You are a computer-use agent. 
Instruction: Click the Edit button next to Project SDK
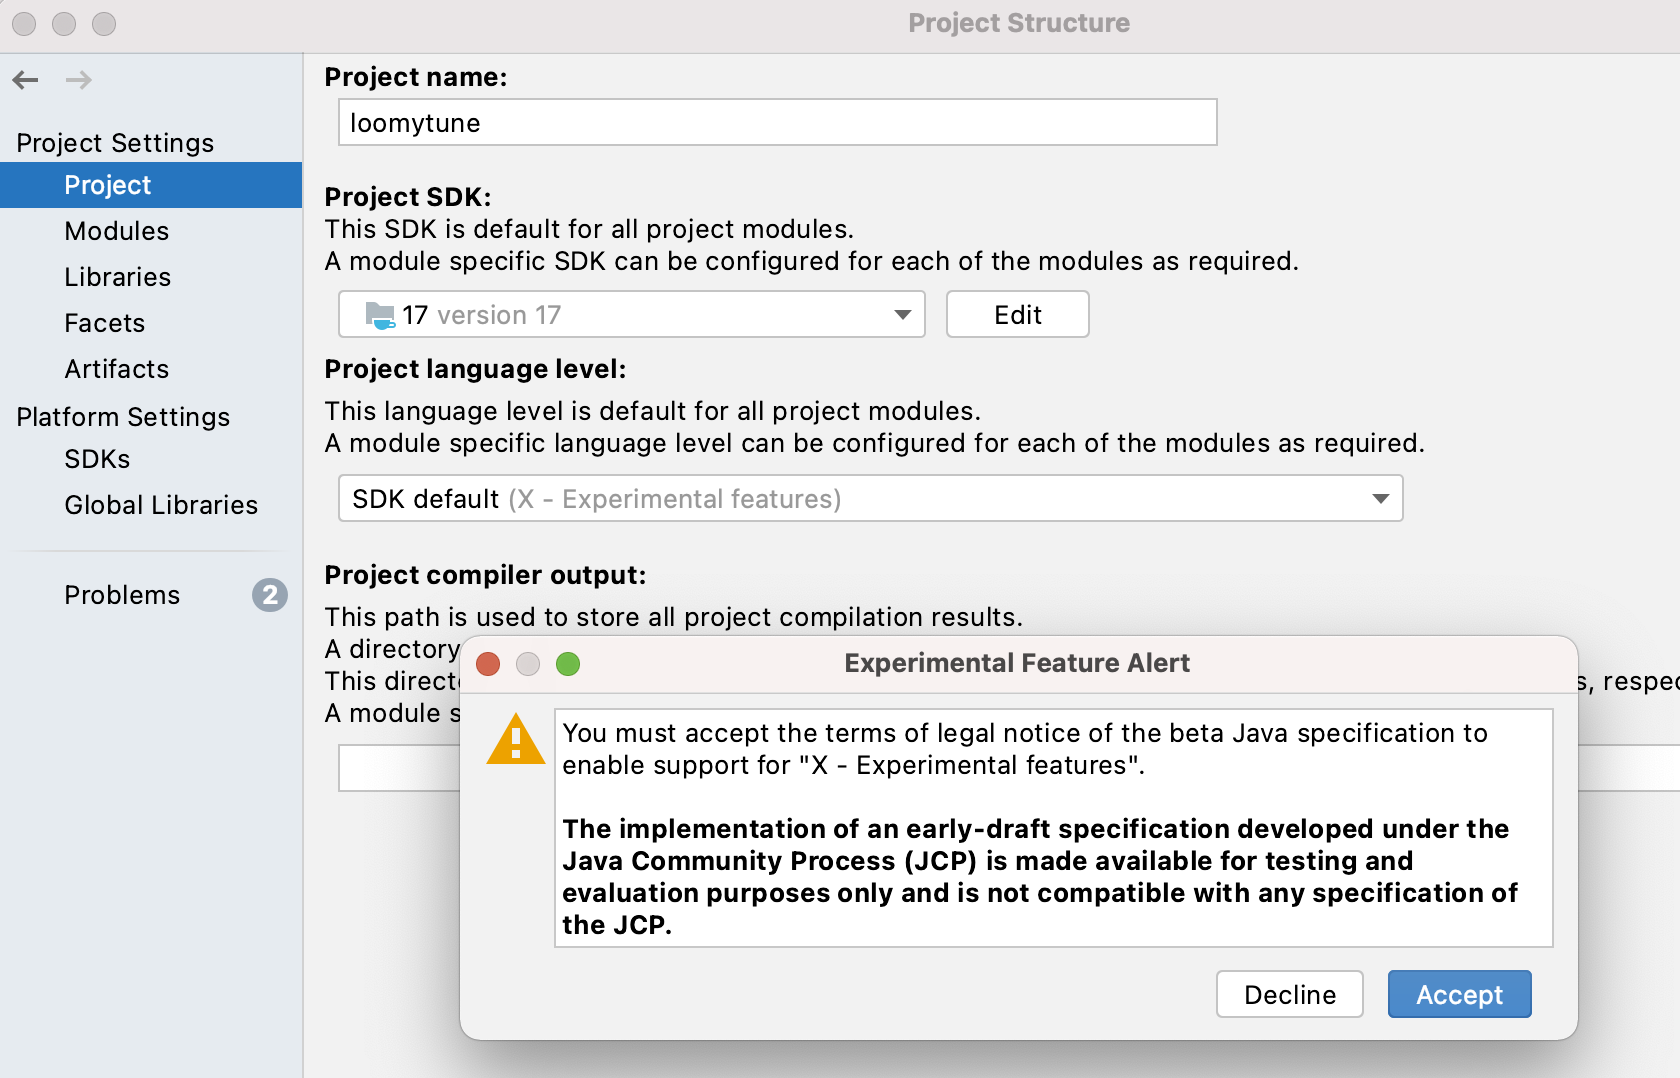[x=1017, y=314]
